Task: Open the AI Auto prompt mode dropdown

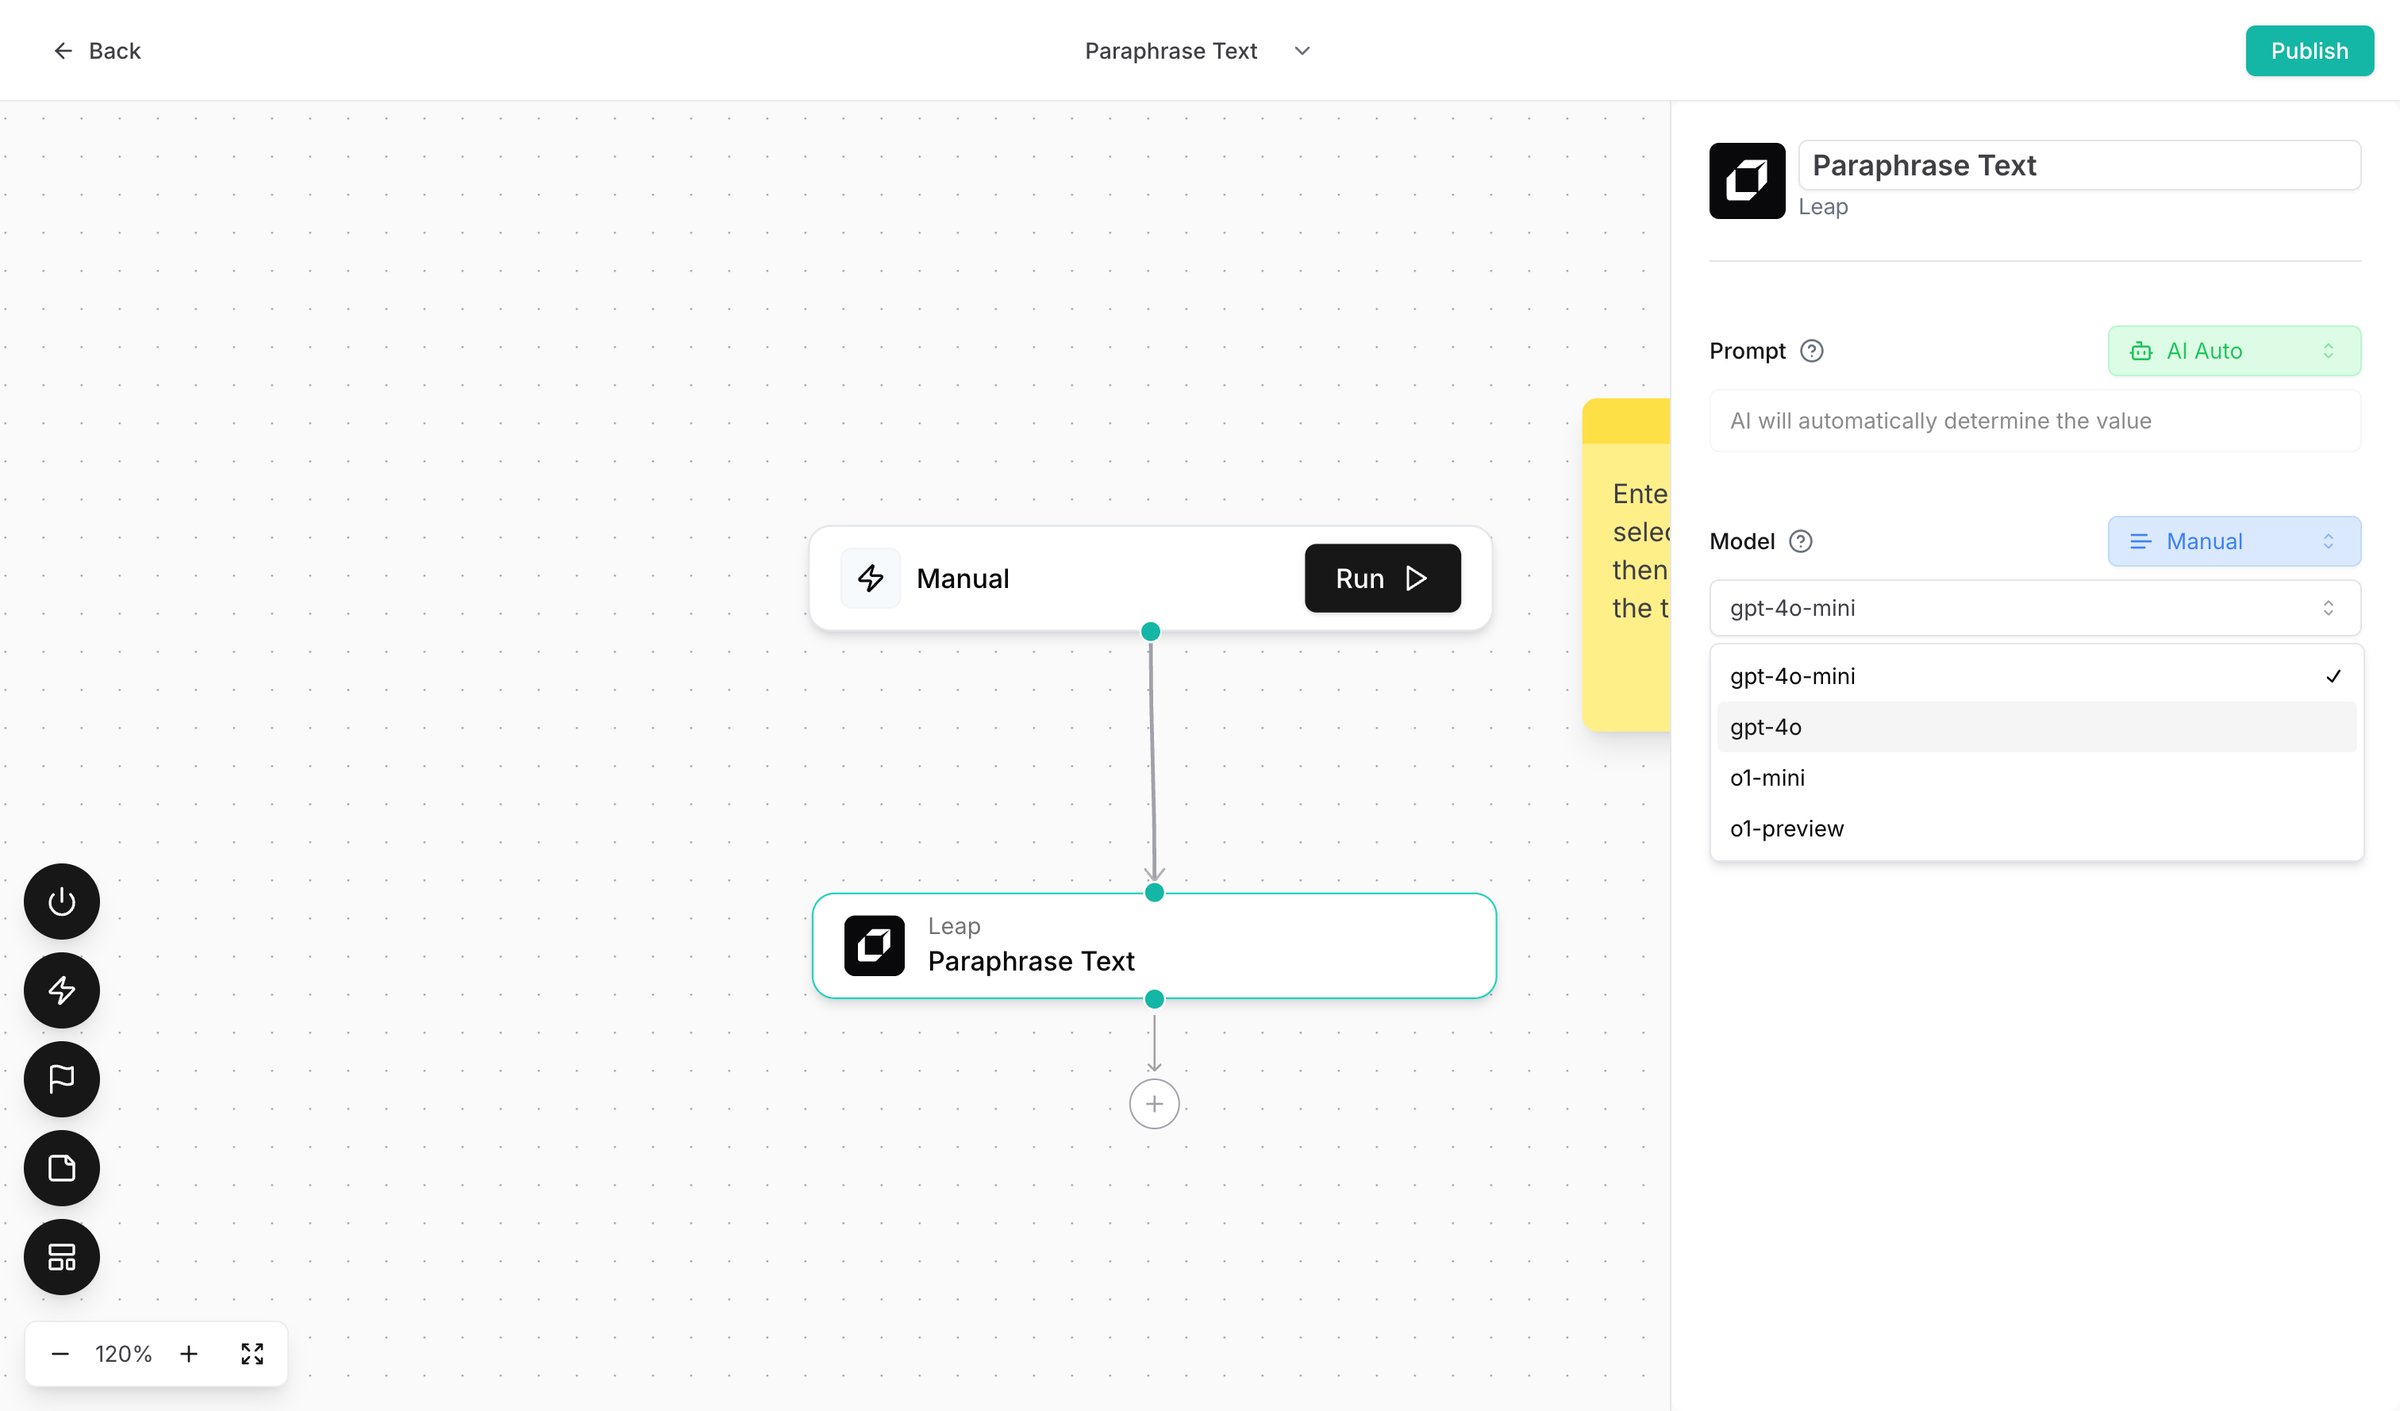Action: click(2234, 351)
